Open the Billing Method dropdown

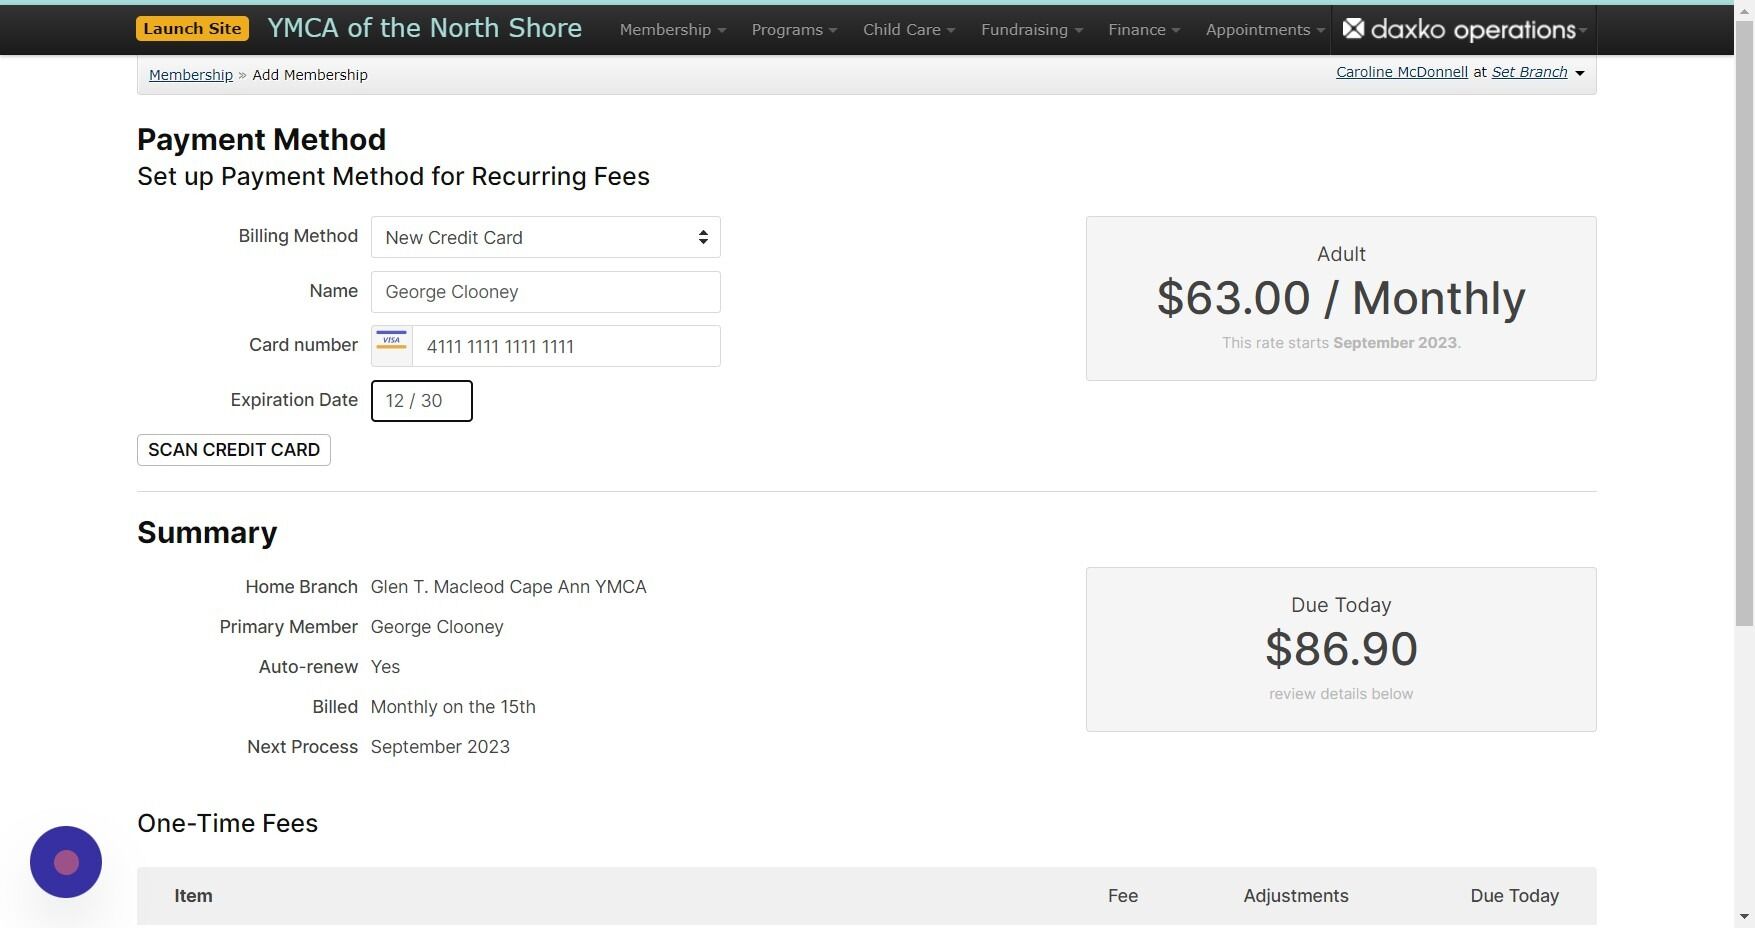tap(545, 237)
